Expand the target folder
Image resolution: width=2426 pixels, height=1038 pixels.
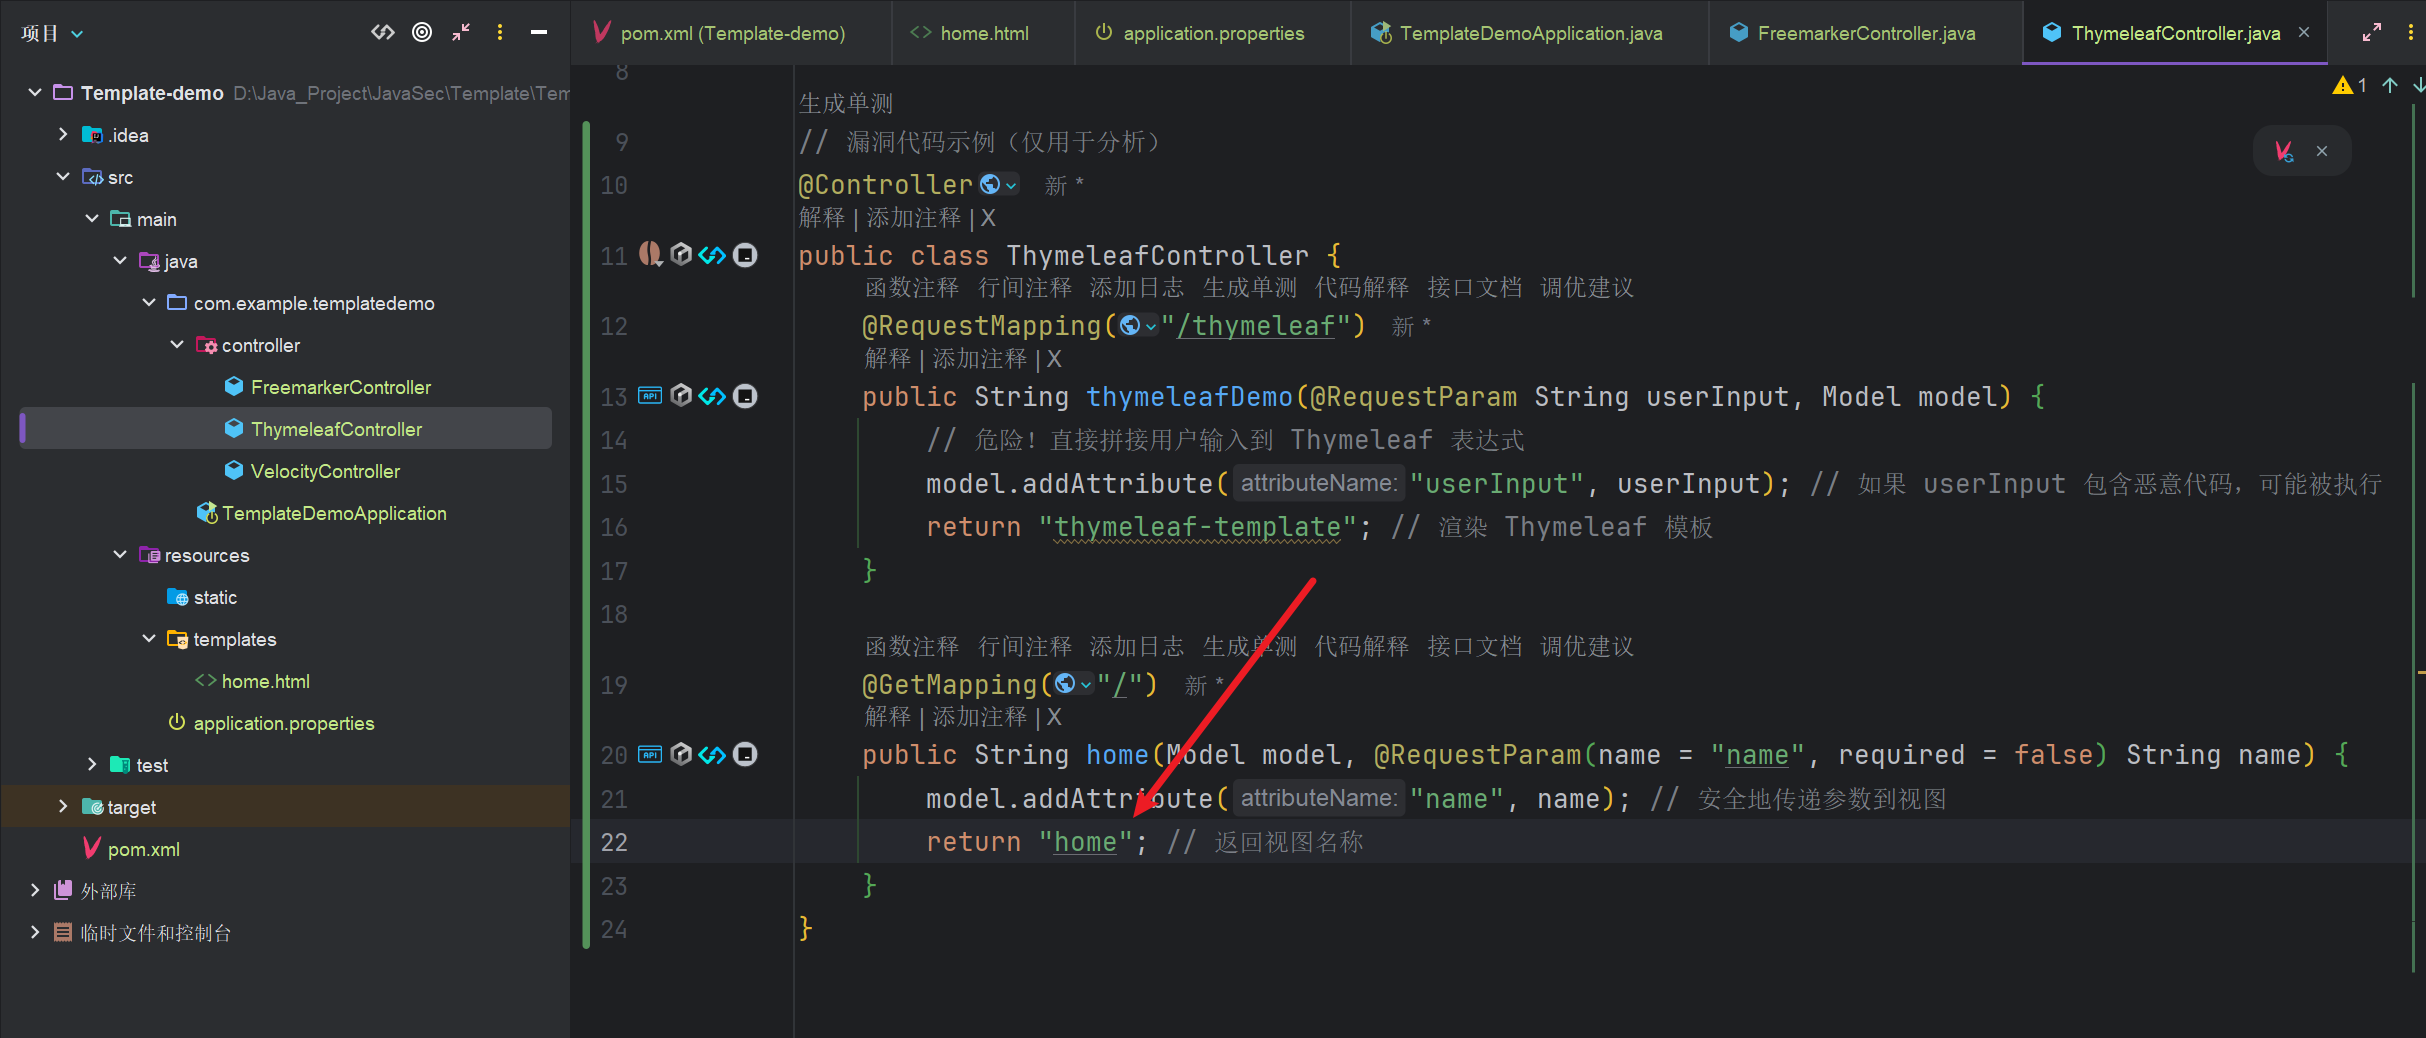pyautogui.click(x=63, y=807)
